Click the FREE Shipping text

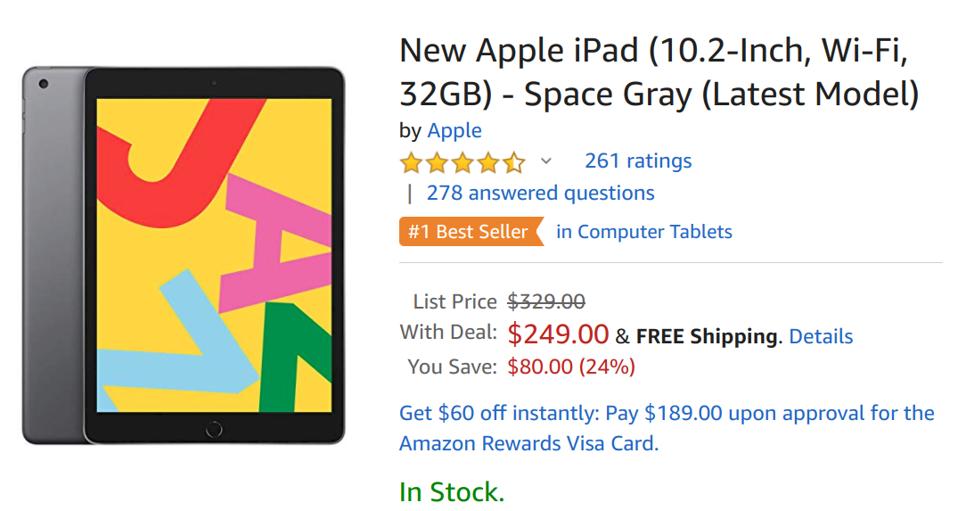(706, 336)
